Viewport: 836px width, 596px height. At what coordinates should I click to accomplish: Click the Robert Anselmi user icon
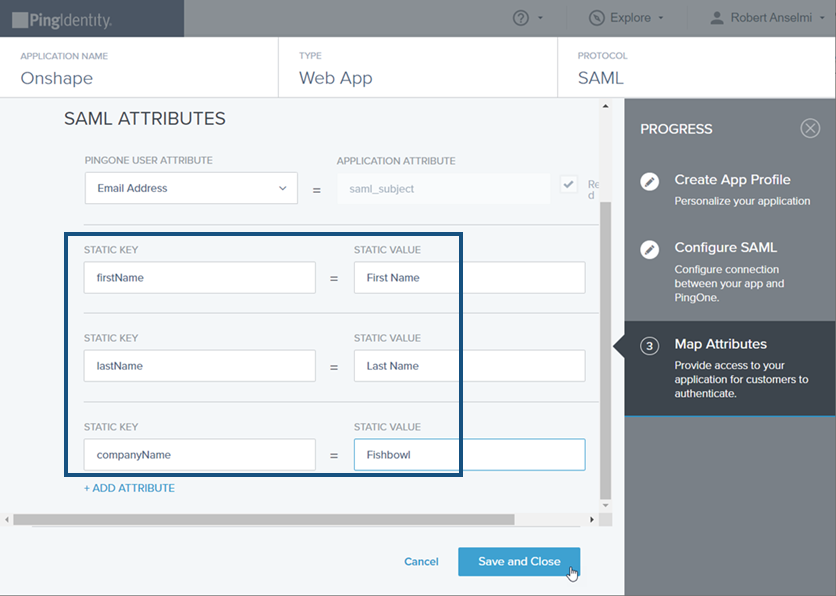tap(717, 18)
